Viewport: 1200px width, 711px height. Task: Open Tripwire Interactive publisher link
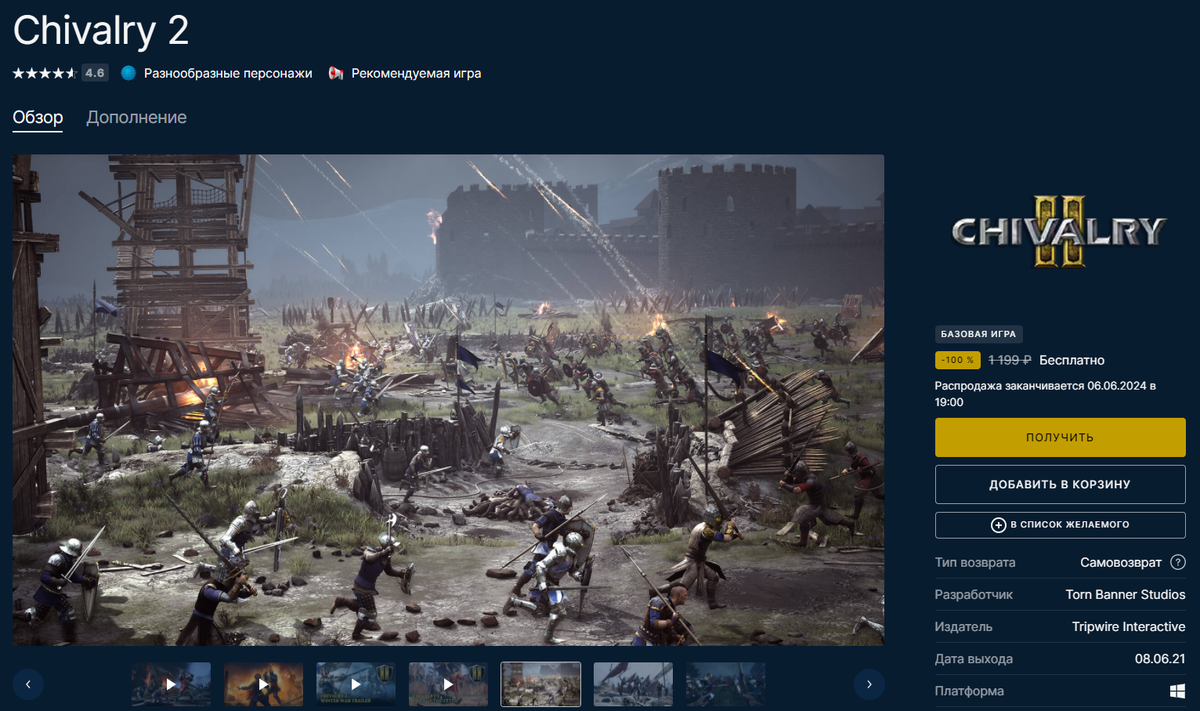[1128, 626]
